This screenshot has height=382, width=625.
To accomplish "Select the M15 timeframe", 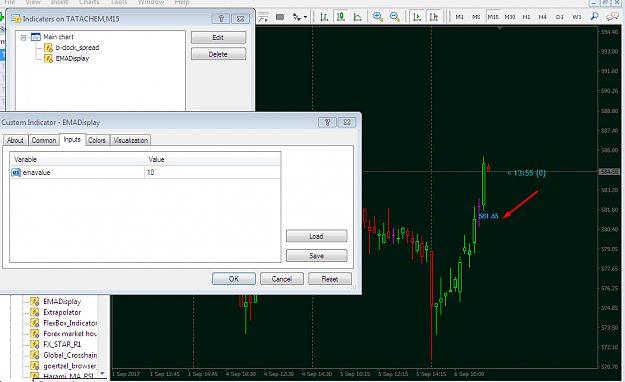I will (x=493, y=17).
